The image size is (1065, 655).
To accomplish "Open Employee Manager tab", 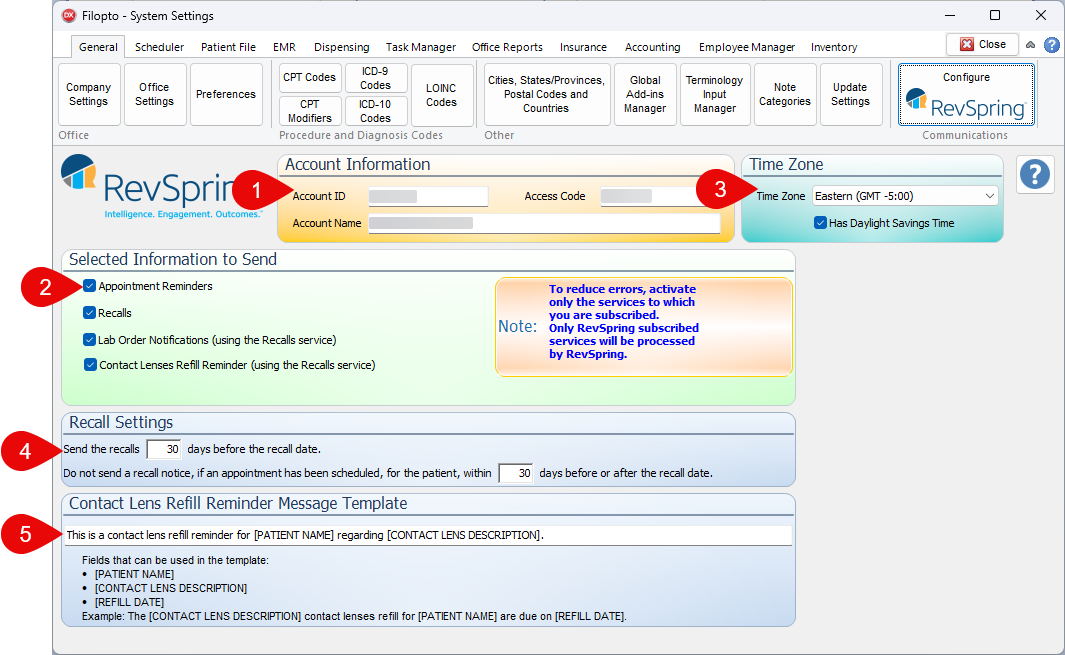I will pyautogui.click(x=747, y=47).
